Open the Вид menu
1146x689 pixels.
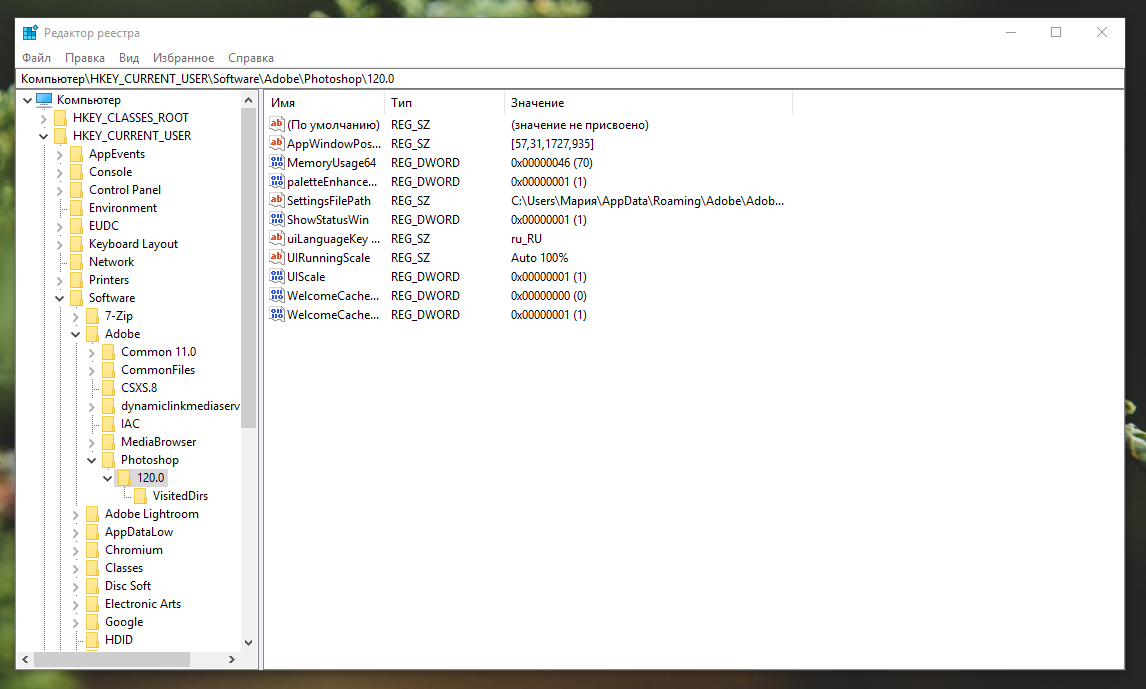129,58
